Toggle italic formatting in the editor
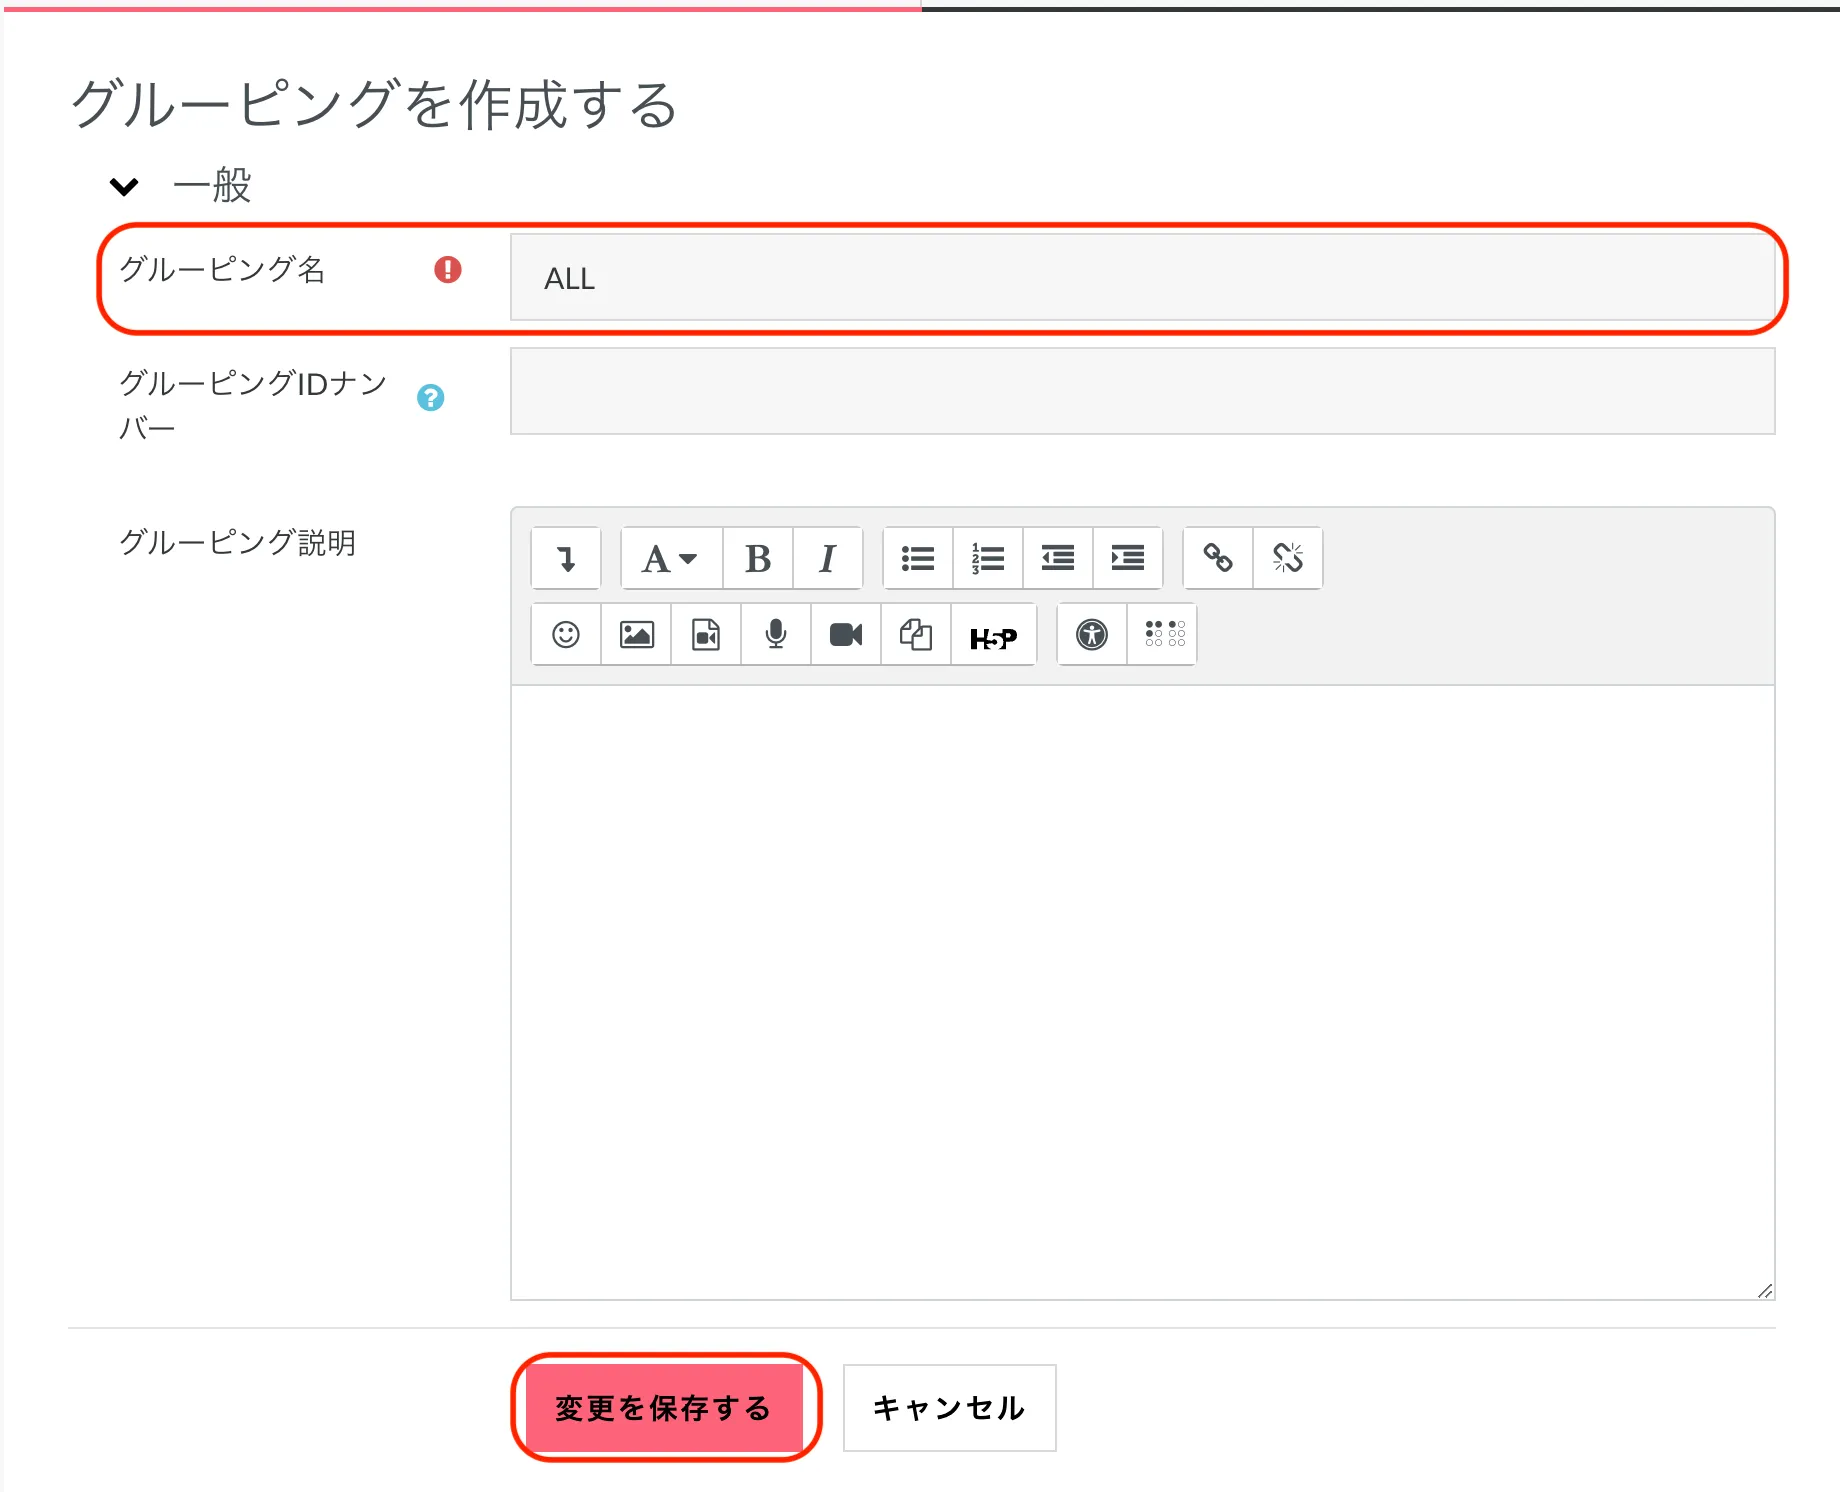The image size is (1840, 1492). click(x=827, y=558)
